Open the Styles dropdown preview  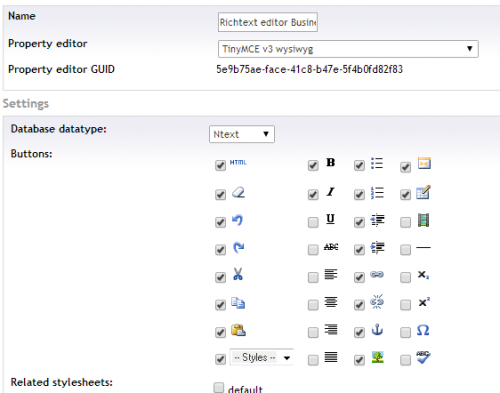click(x=262, y=357)
